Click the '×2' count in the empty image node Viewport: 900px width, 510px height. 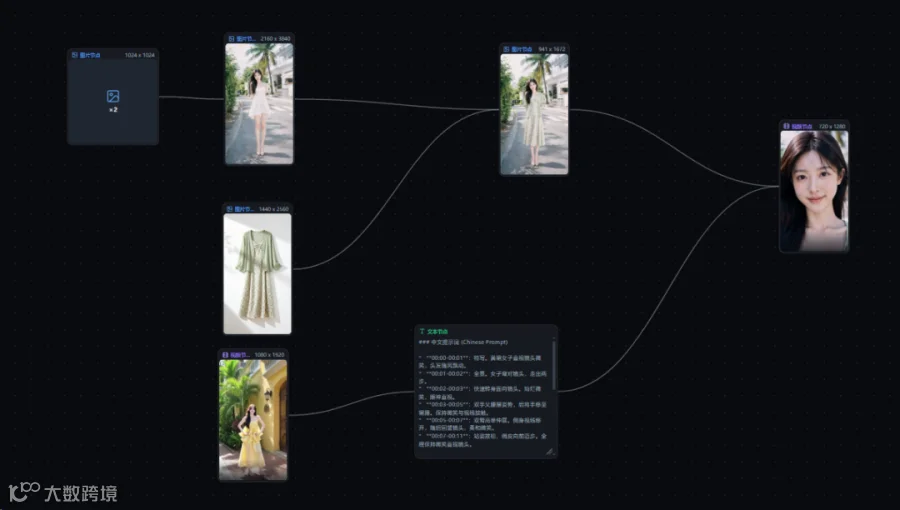pyautogui.click(x=113, y=110)
